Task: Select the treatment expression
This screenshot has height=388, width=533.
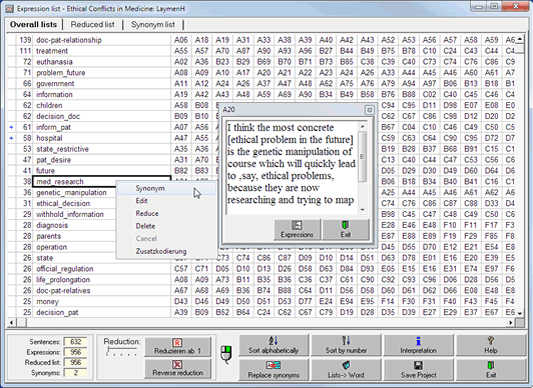Action: [x=102, y=51]
